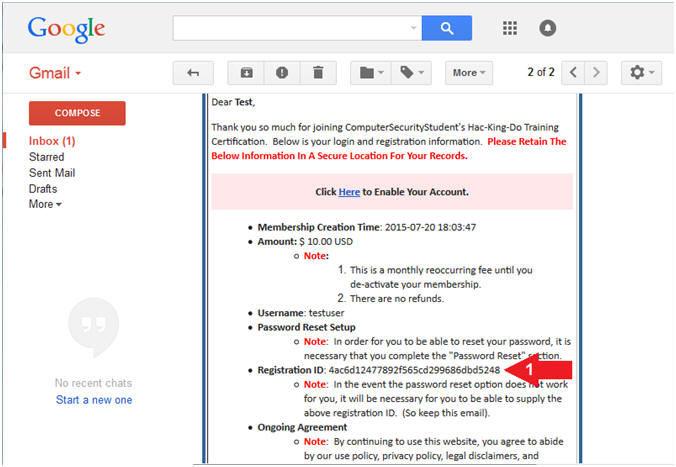Image resolution: width=676 pixels, height=467 pixels.
Task: Click the No recent chats text
Action: click(x=94, y=383)
